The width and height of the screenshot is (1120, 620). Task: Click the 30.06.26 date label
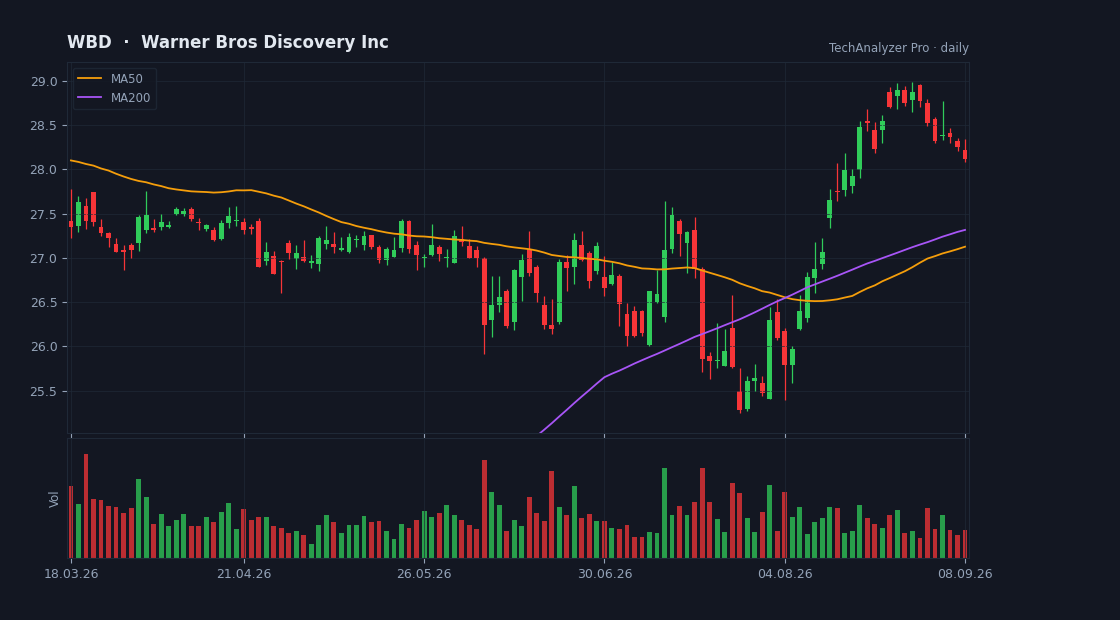[605, 574]
